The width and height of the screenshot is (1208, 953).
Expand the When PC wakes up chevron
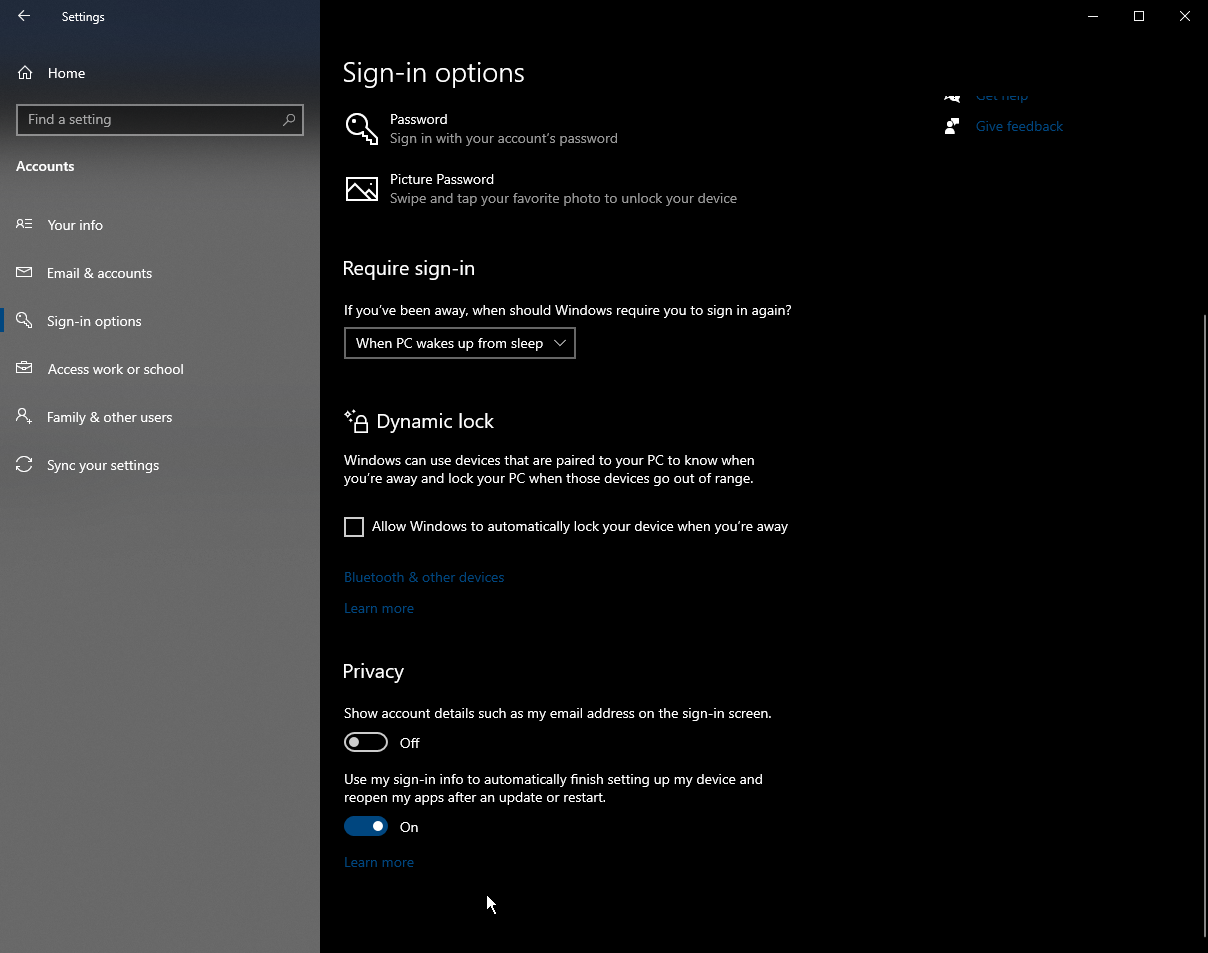point(560,343)
